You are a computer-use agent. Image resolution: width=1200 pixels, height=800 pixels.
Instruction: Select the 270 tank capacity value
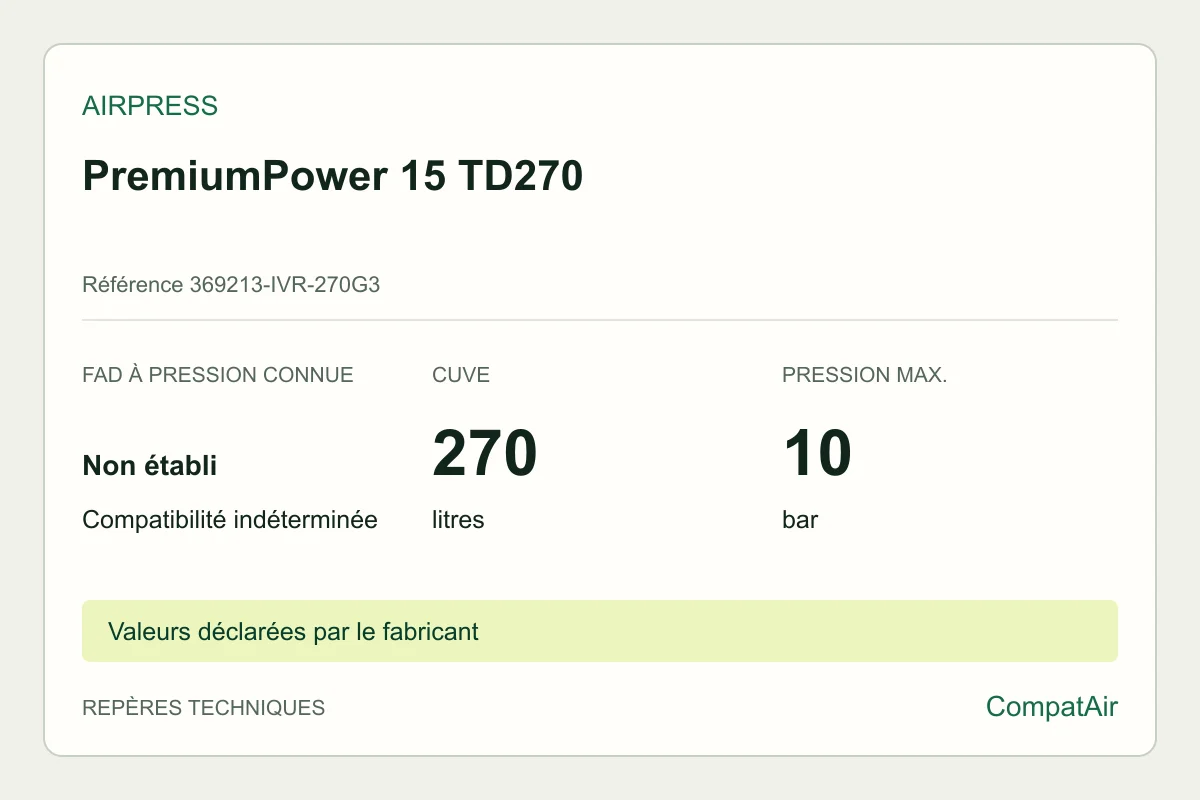(485, 453)
